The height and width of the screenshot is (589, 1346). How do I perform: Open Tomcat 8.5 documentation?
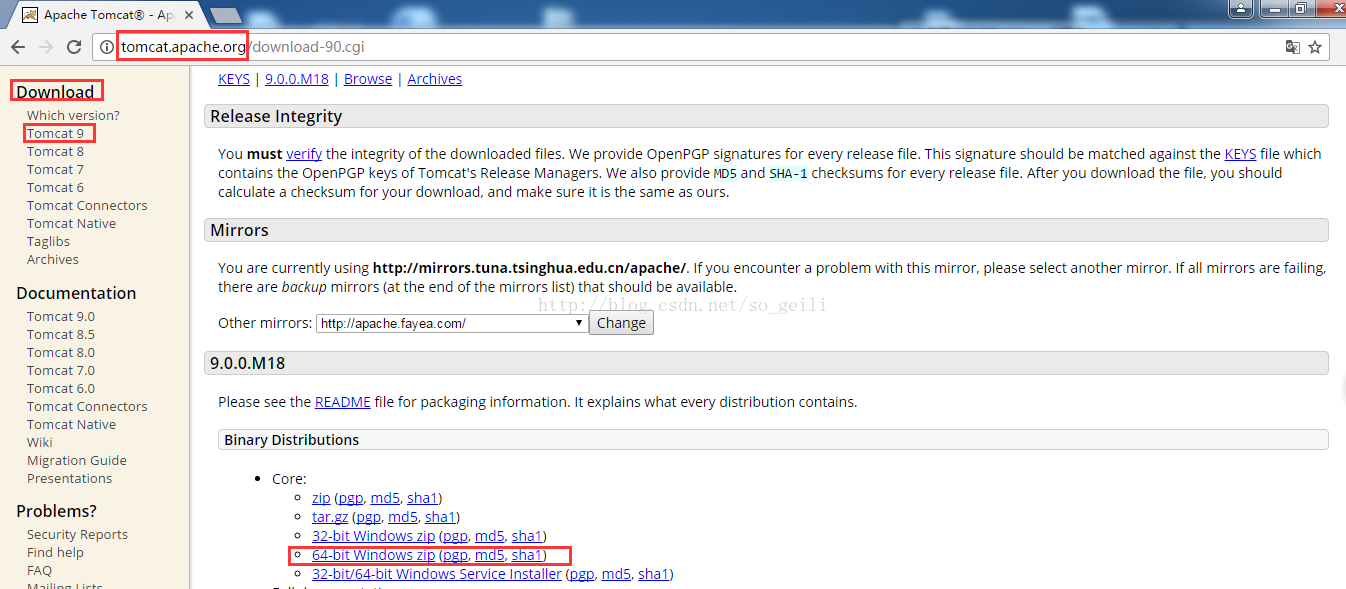point(61,335)
